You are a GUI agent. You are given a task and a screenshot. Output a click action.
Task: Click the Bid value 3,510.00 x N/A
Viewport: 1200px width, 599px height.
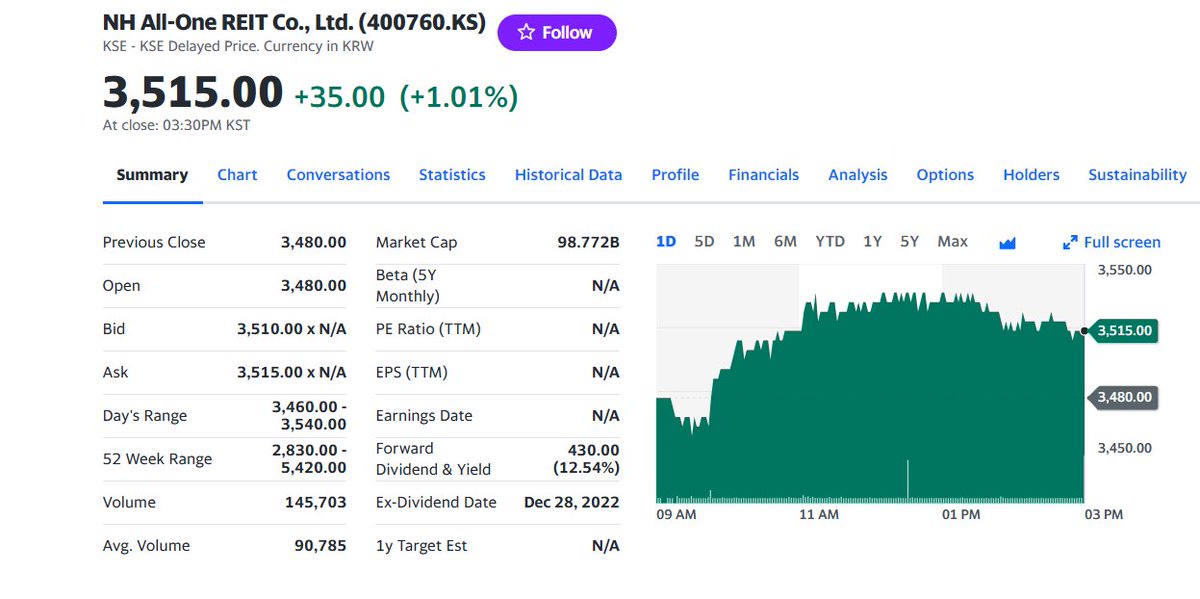(291, 329)
